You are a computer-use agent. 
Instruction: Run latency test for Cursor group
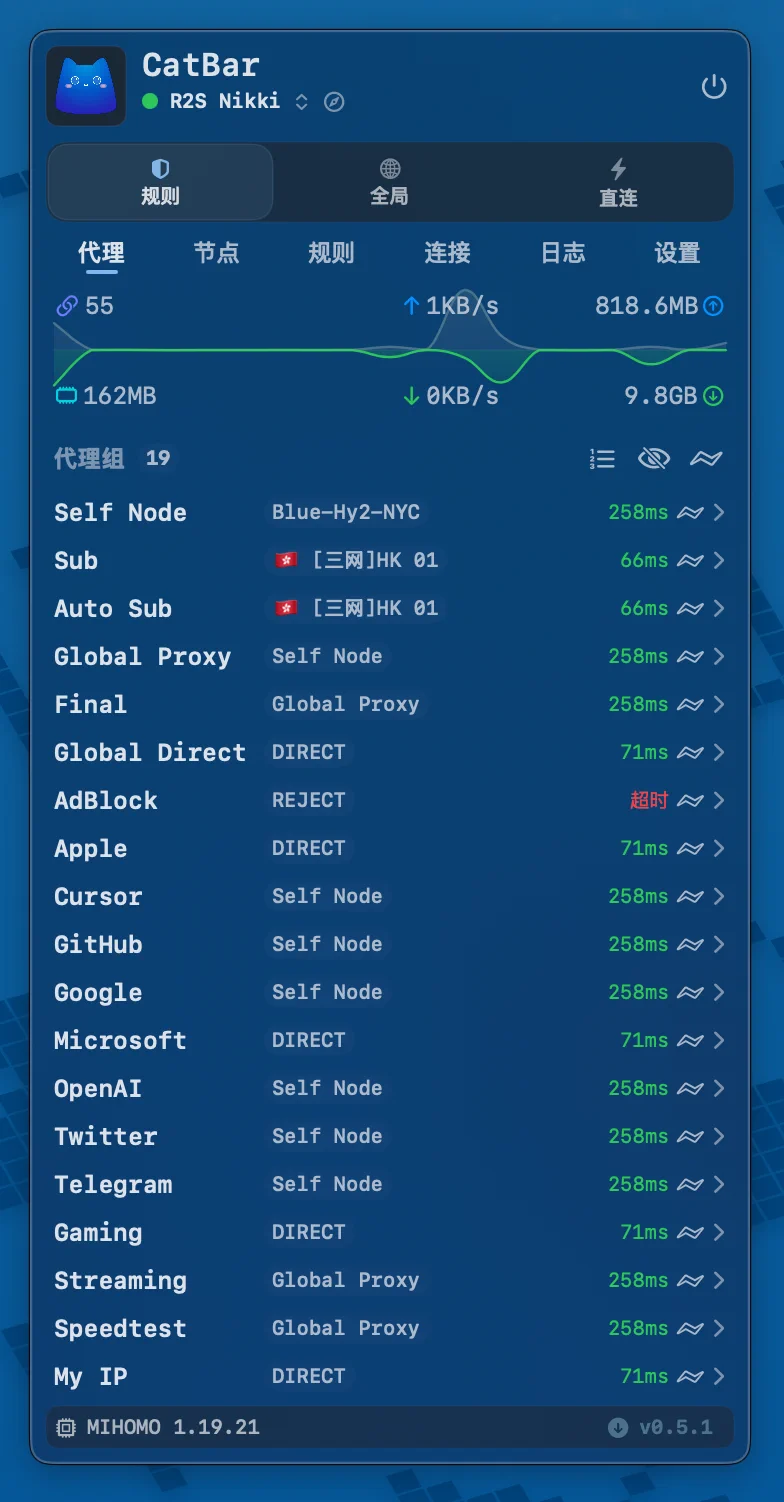point(690,897)
